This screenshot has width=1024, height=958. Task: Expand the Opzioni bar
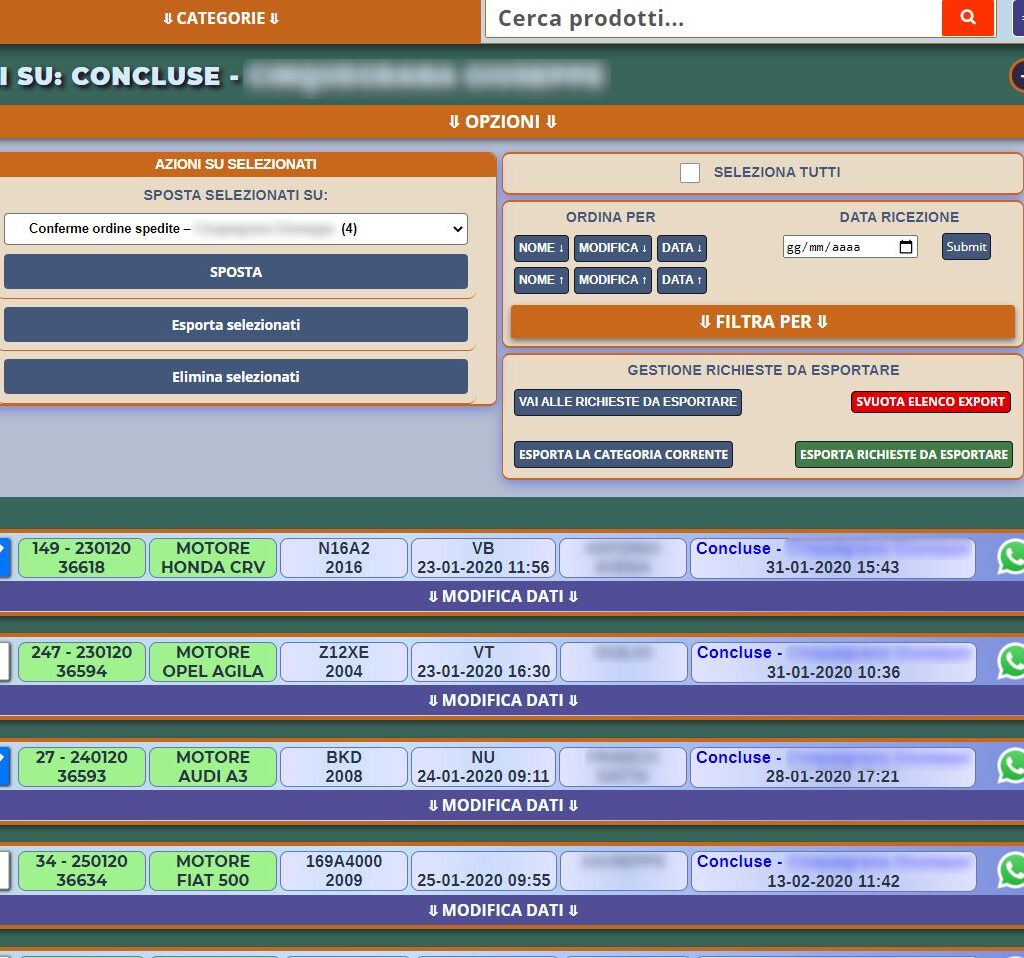[503, 122]
